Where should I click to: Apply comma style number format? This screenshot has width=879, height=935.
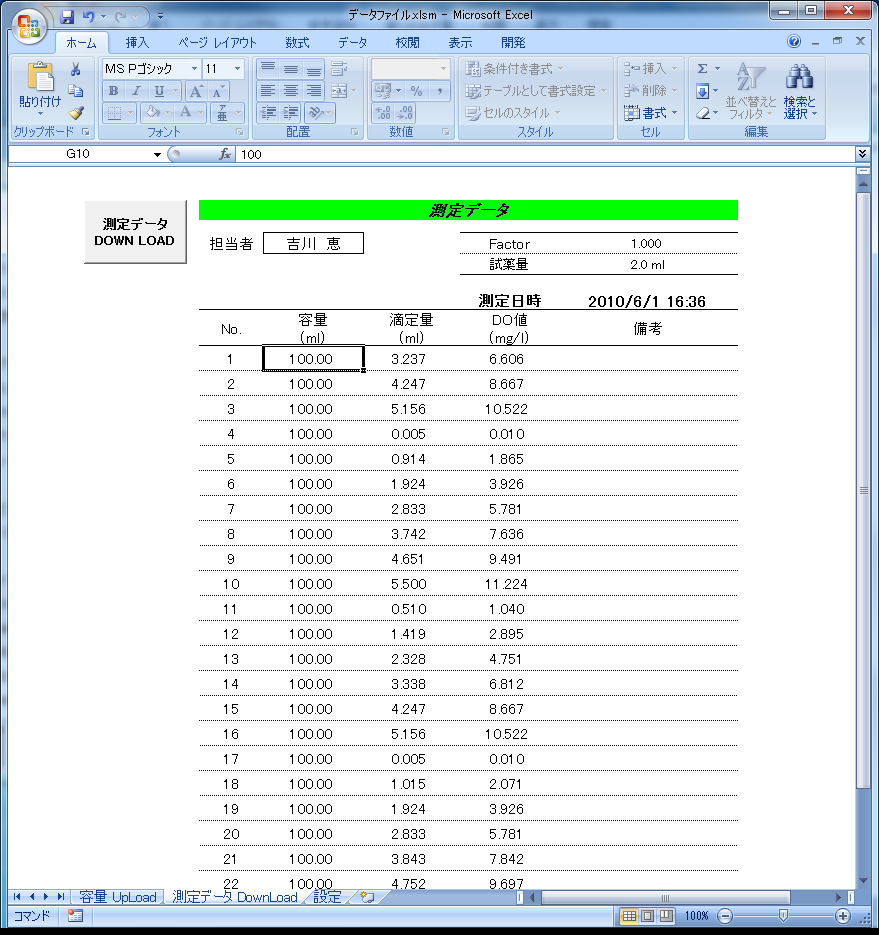point(440,91)
